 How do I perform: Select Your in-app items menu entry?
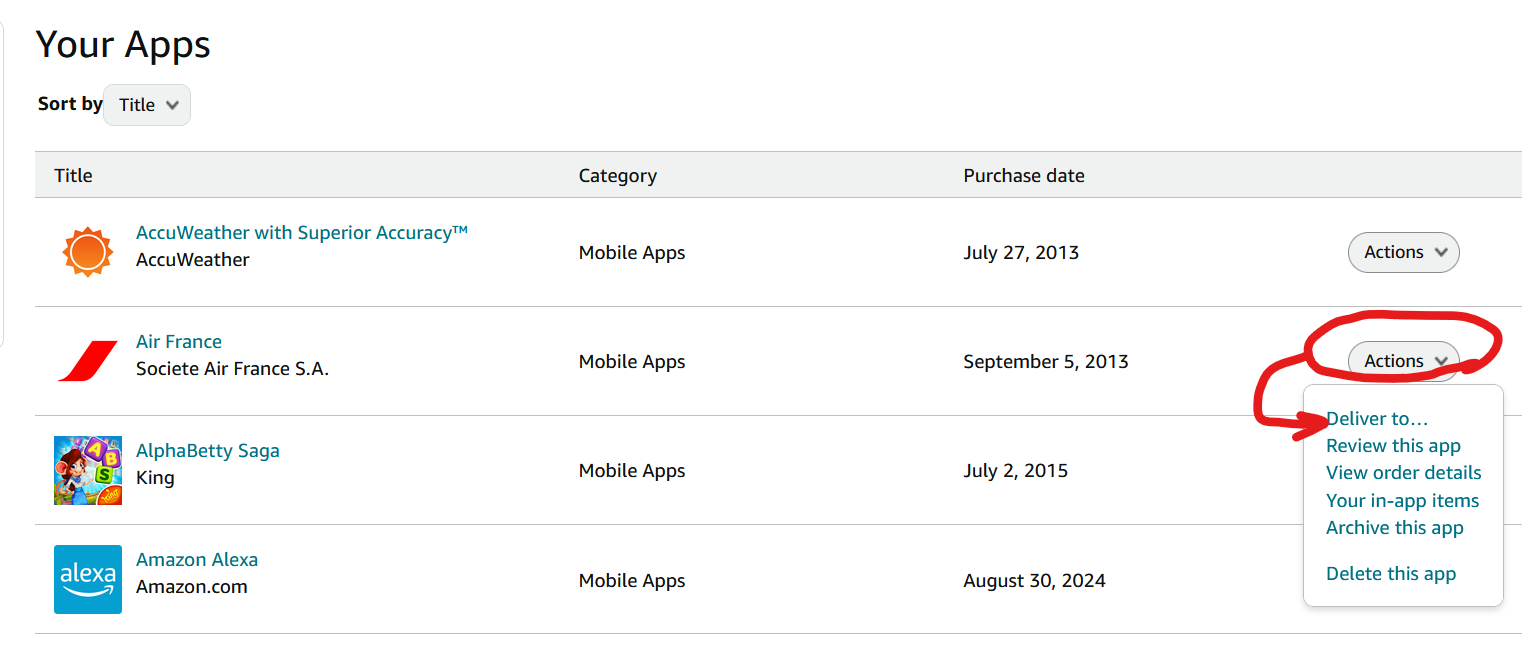pos(1402,500)
